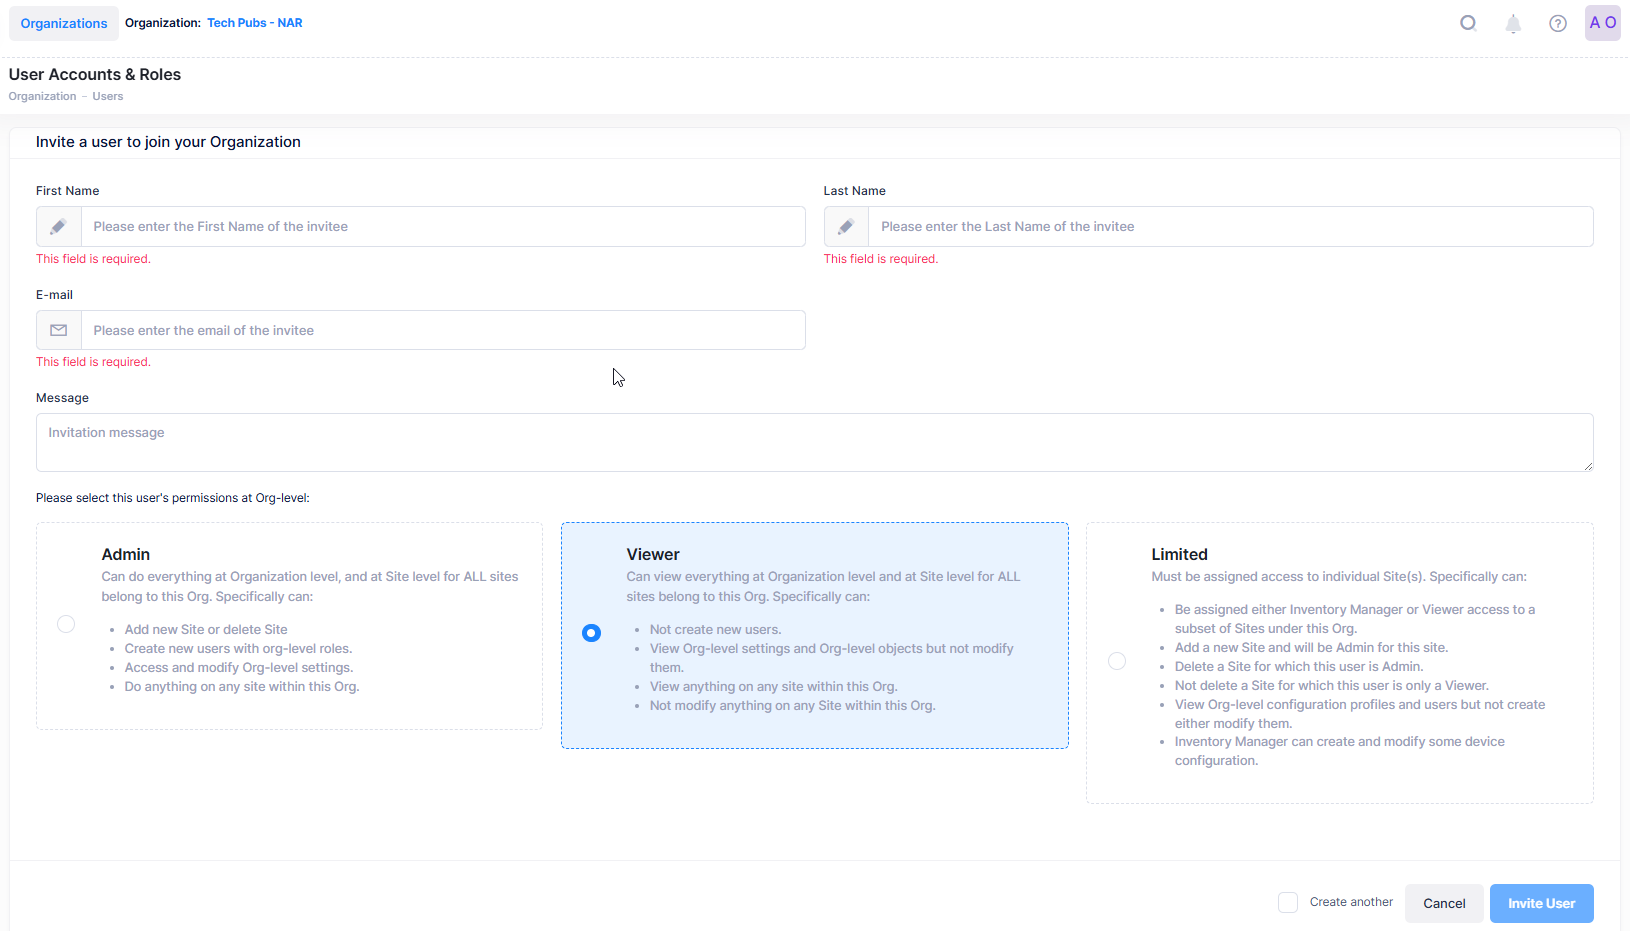Select the Viewer permission radio button

click(x=592, y=633)
